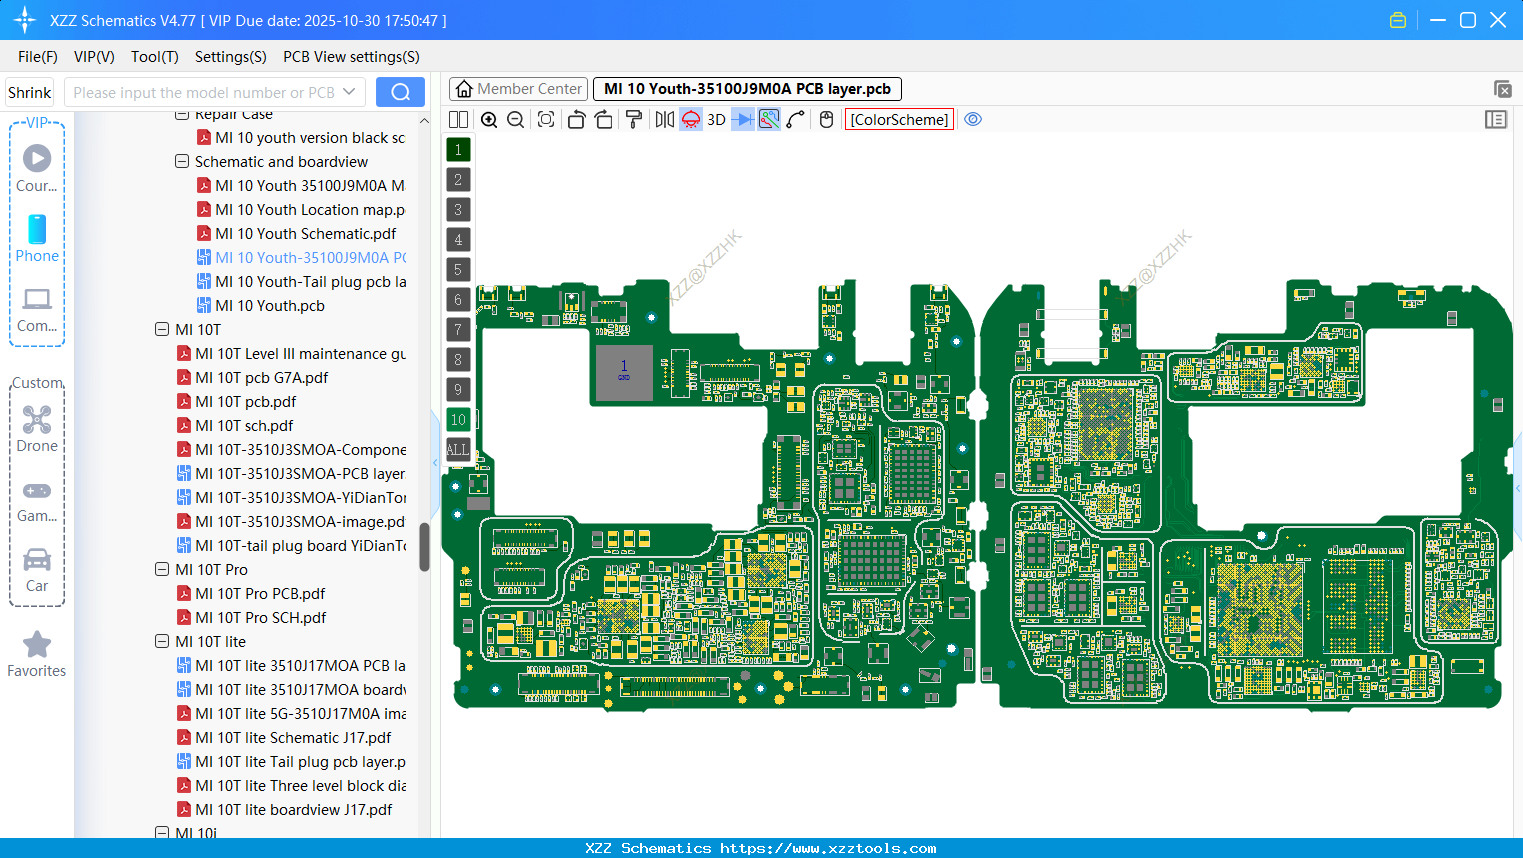
Task: Toggle the split-screen view icon
Action: pos(458,119)
